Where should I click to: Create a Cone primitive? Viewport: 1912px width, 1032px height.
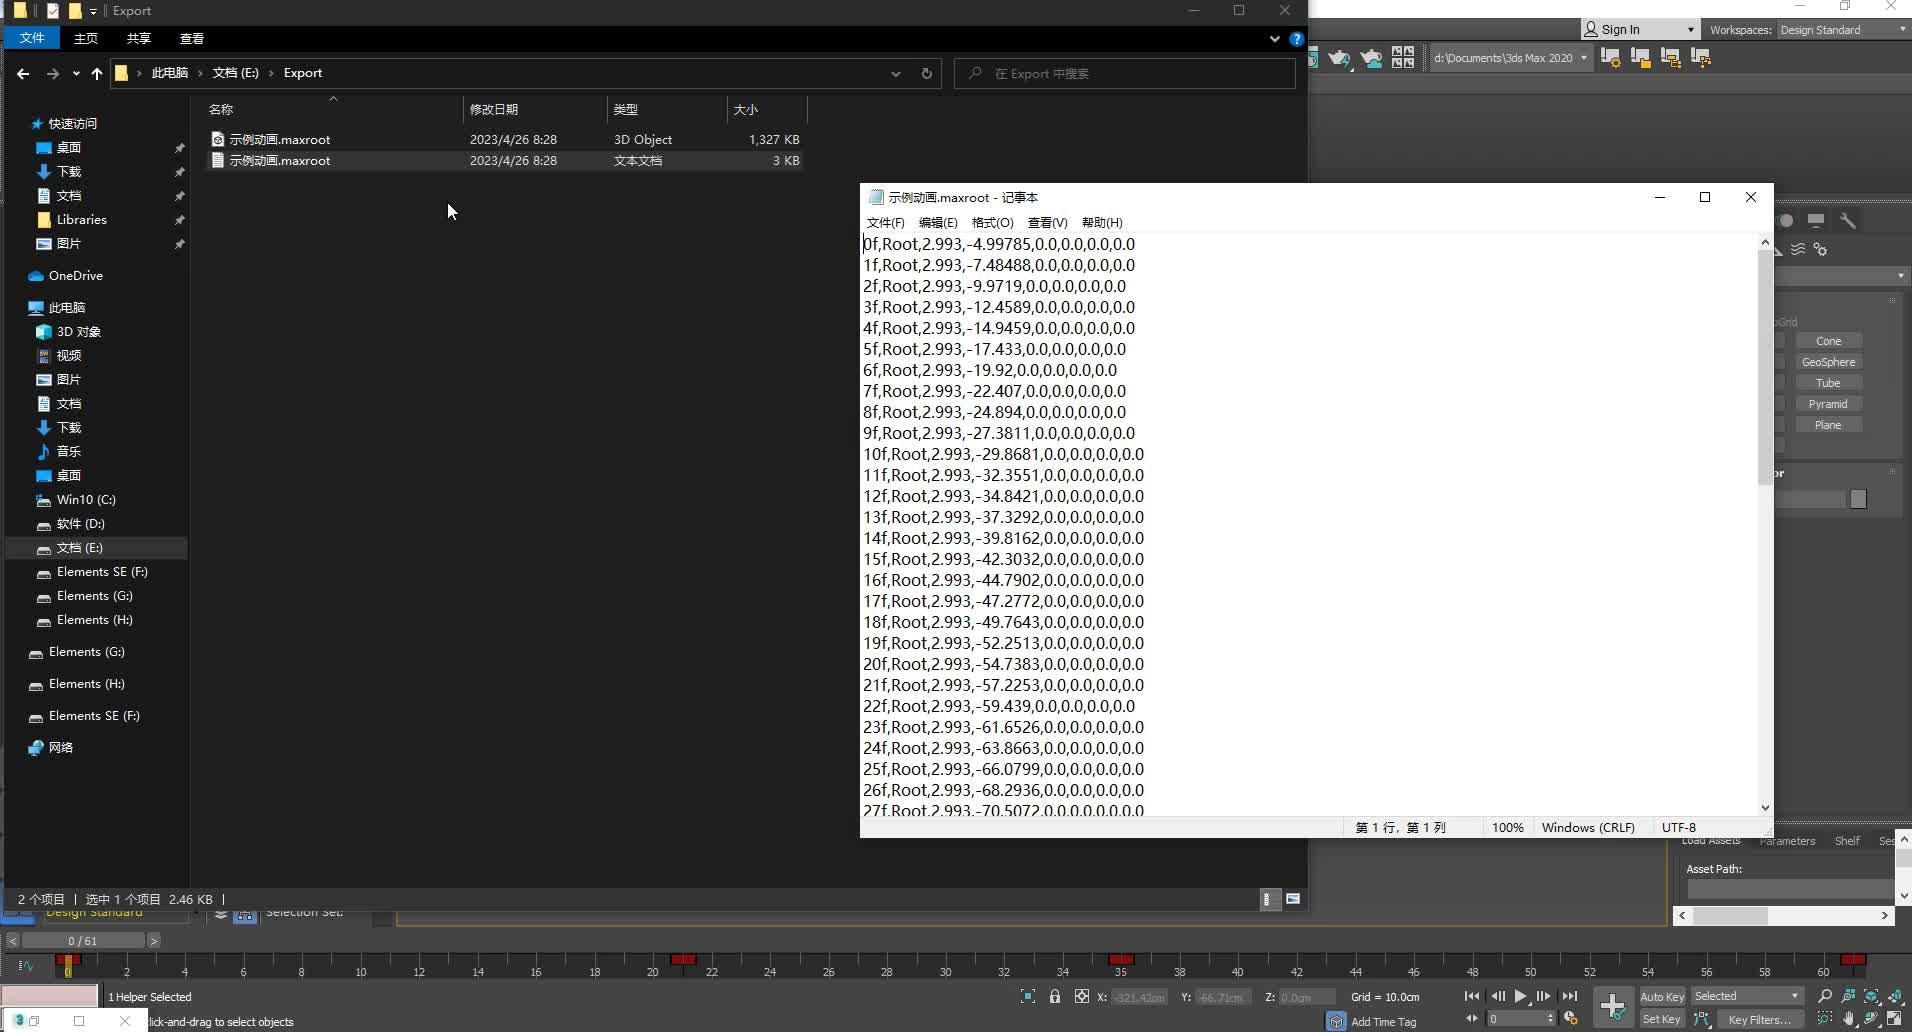pyautogui.click(x=1828, y=341)
